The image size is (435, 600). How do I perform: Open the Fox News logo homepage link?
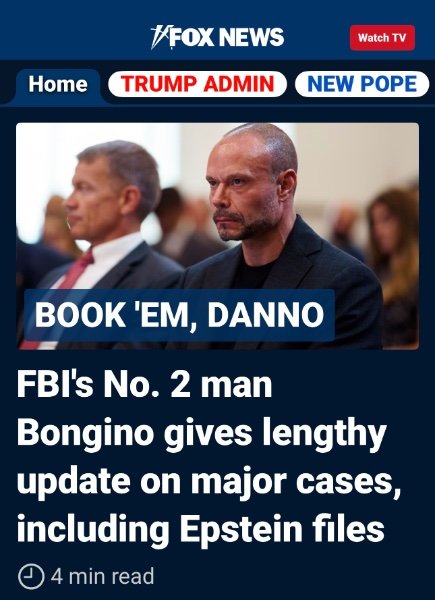click(217, 37)
